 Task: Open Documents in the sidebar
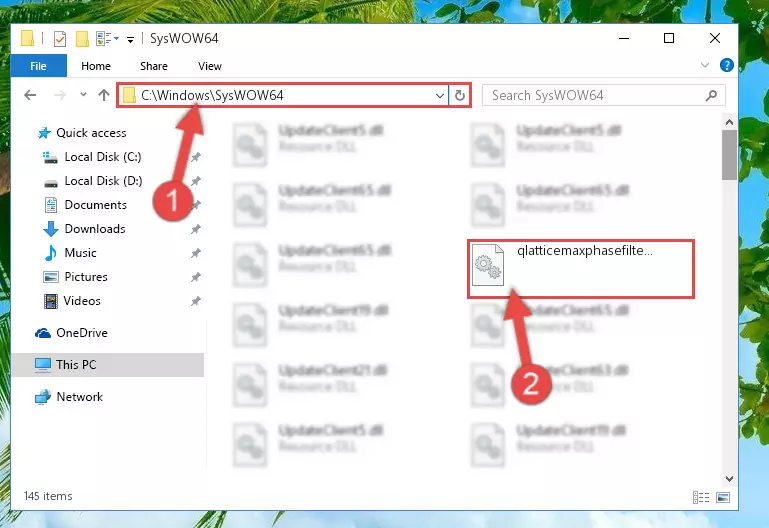(96, 205)
